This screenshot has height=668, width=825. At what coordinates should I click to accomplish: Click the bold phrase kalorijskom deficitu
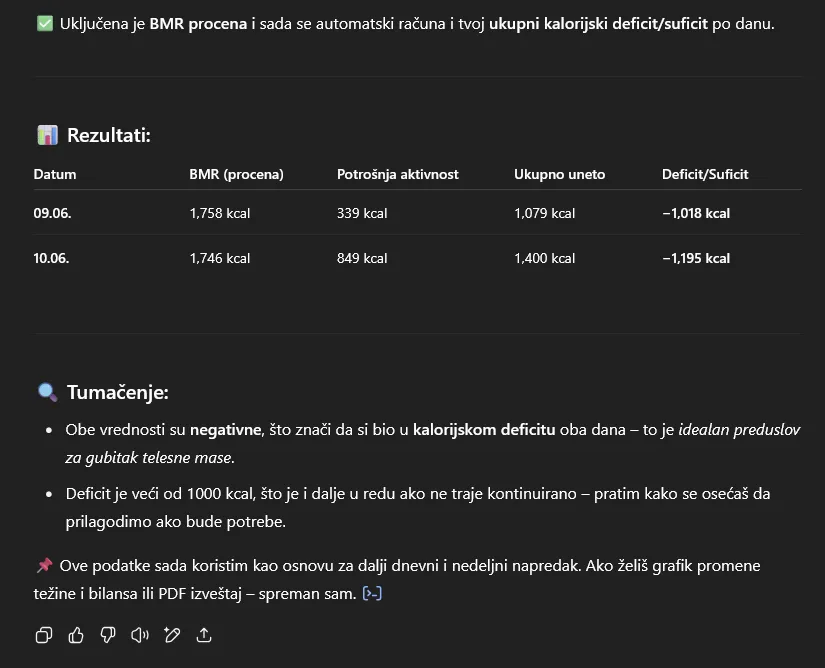coord(484,430)
